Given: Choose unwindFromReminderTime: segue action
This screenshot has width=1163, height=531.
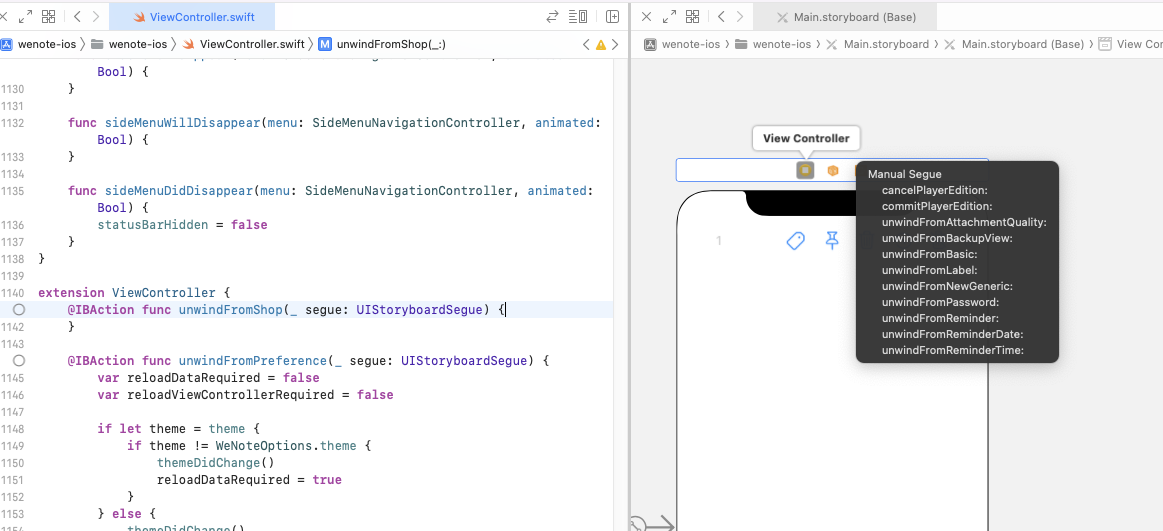Looking at the screenshot, I should (x=952, y=350).
